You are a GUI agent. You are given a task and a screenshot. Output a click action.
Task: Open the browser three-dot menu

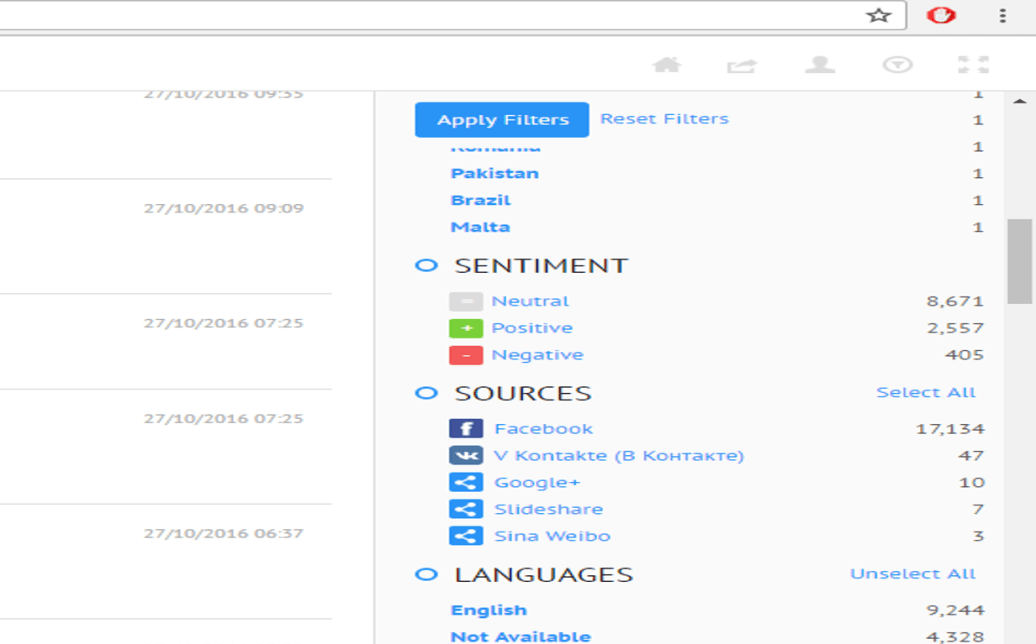(x=1002, y=15)
